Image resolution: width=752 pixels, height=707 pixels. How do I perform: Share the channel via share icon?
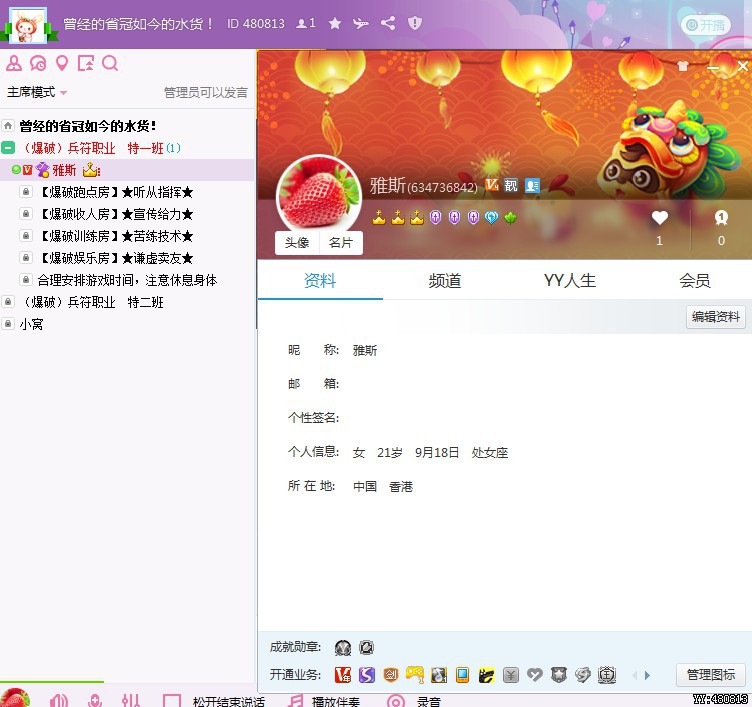coord(388,23)
